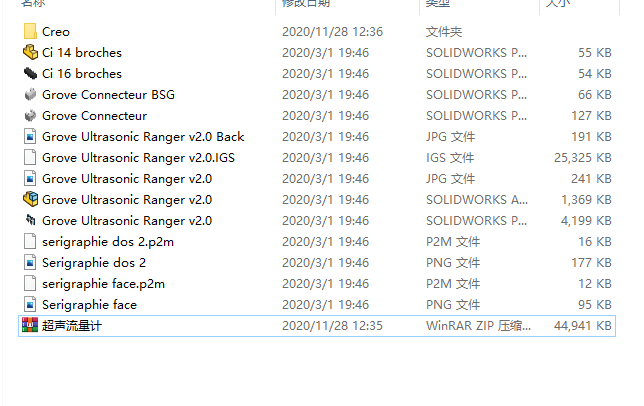Select the file serigraphie dos 2.p2m
Image resolution: width=644 pixels, height=406 pixels.
click(108, 241)
